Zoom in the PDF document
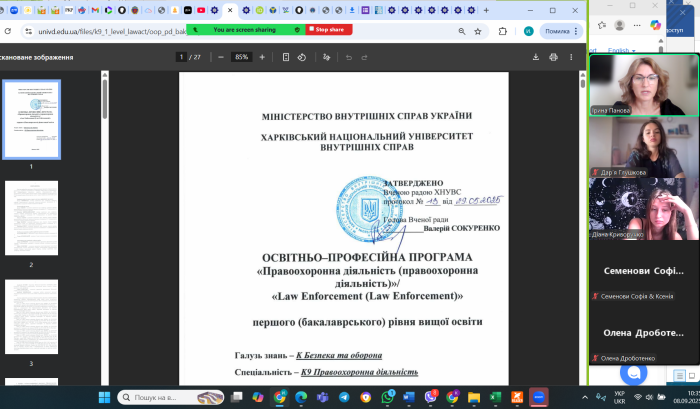The image size is (700, 409). click(262, 57)
